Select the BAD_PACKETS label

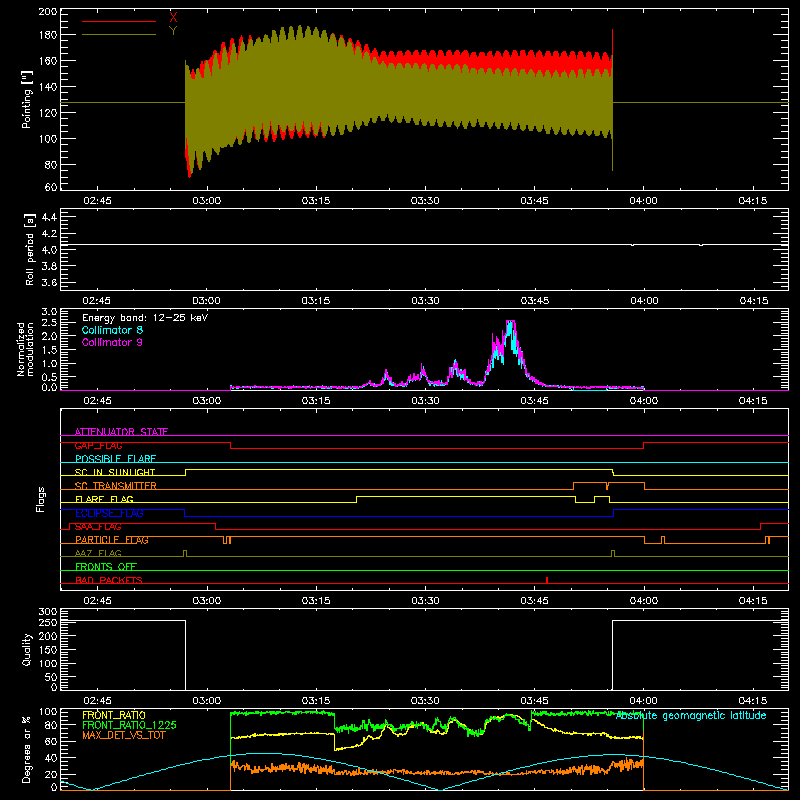(109, 580)
